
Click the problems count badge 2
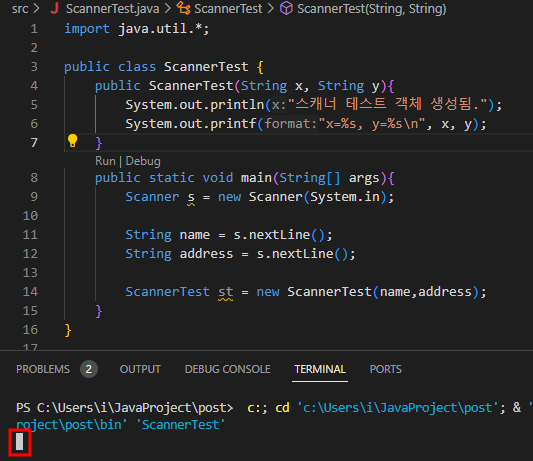[x=89, y=369]
